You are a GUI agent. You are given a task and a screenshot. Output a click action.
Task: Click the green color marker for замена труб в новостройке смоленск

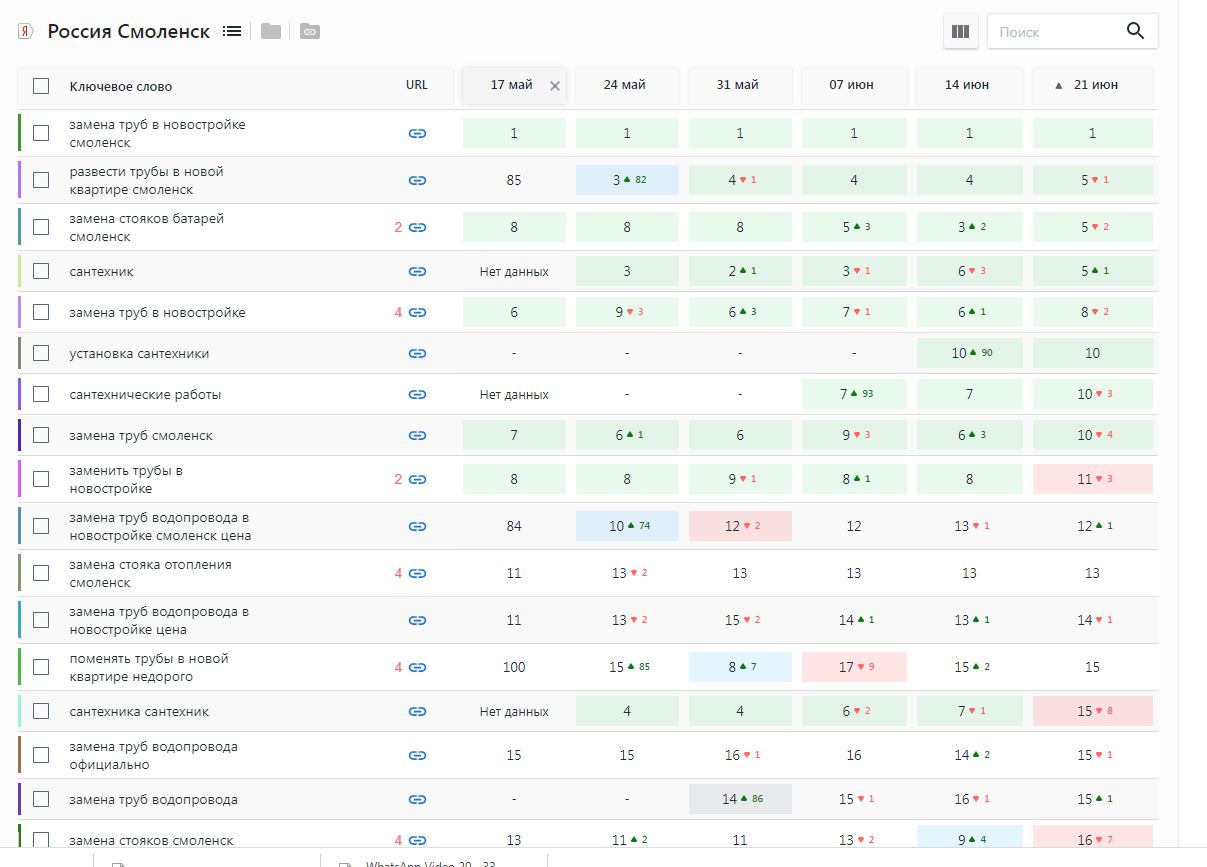click(x=20, y=133)
